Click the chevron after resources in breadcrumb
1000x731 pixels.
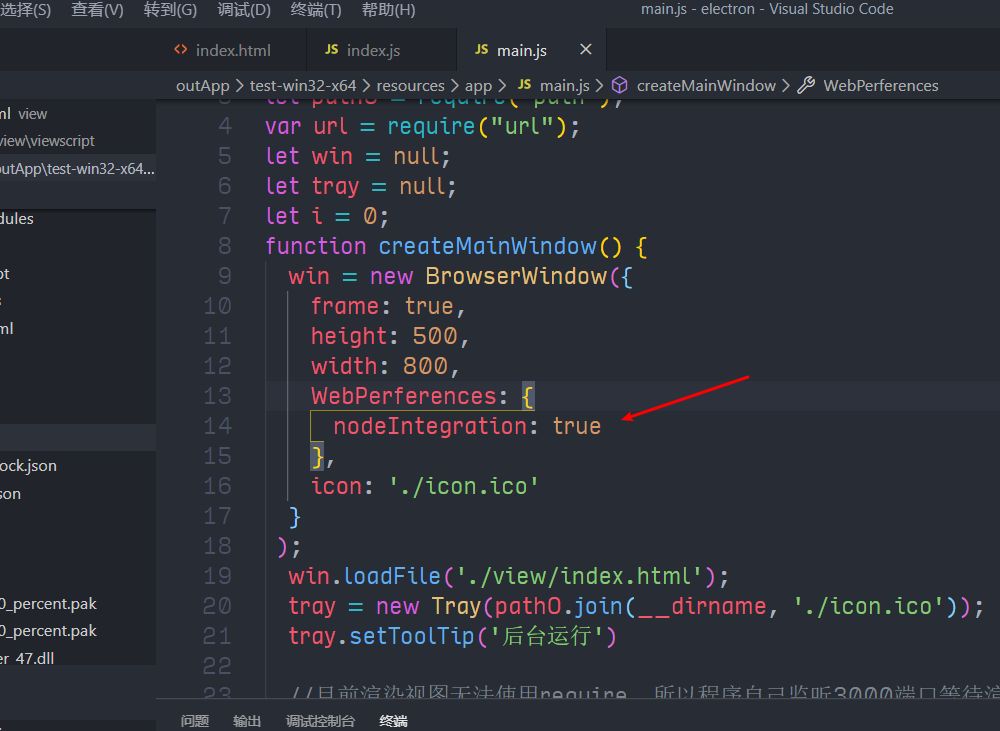455,85
